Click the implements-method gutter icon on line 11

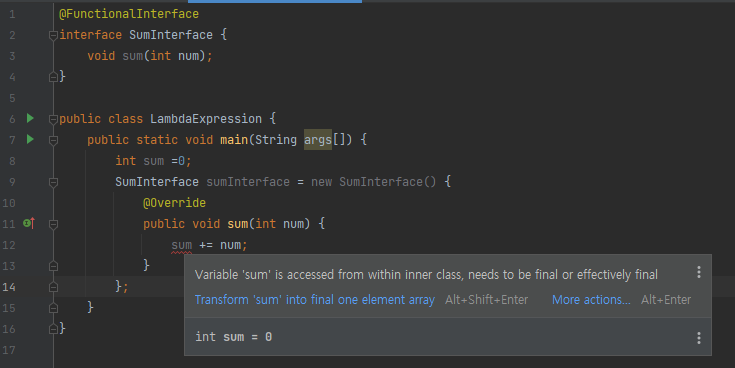[29, 223]
